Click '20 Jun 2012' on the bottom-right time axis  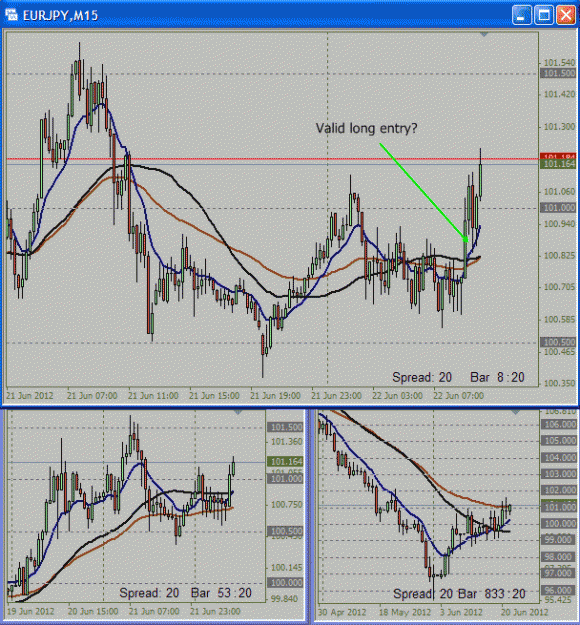(x=524, y=612)
